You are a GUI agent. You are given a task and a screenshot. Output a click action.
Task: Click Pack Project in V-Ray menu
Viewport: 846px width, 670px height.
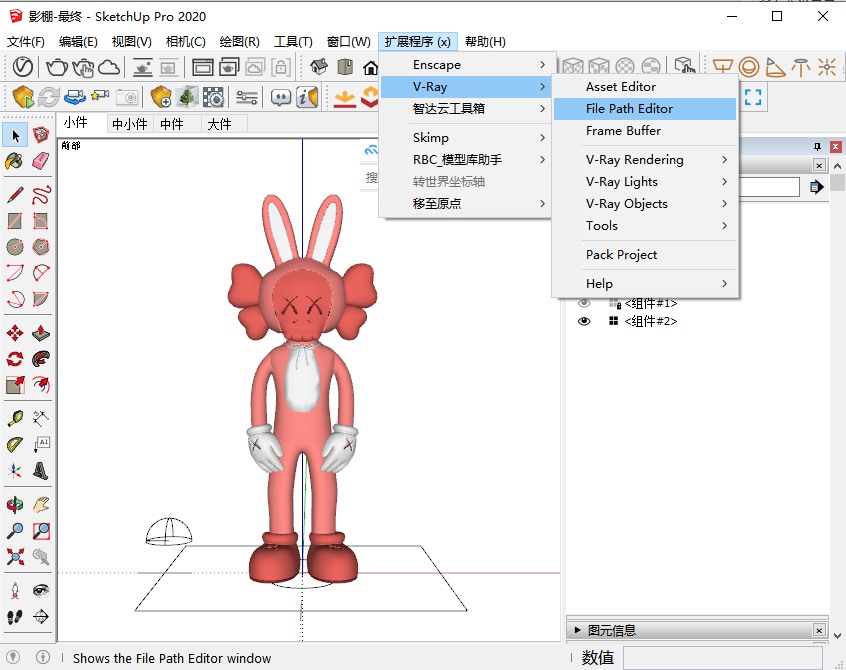pos(645,255)
